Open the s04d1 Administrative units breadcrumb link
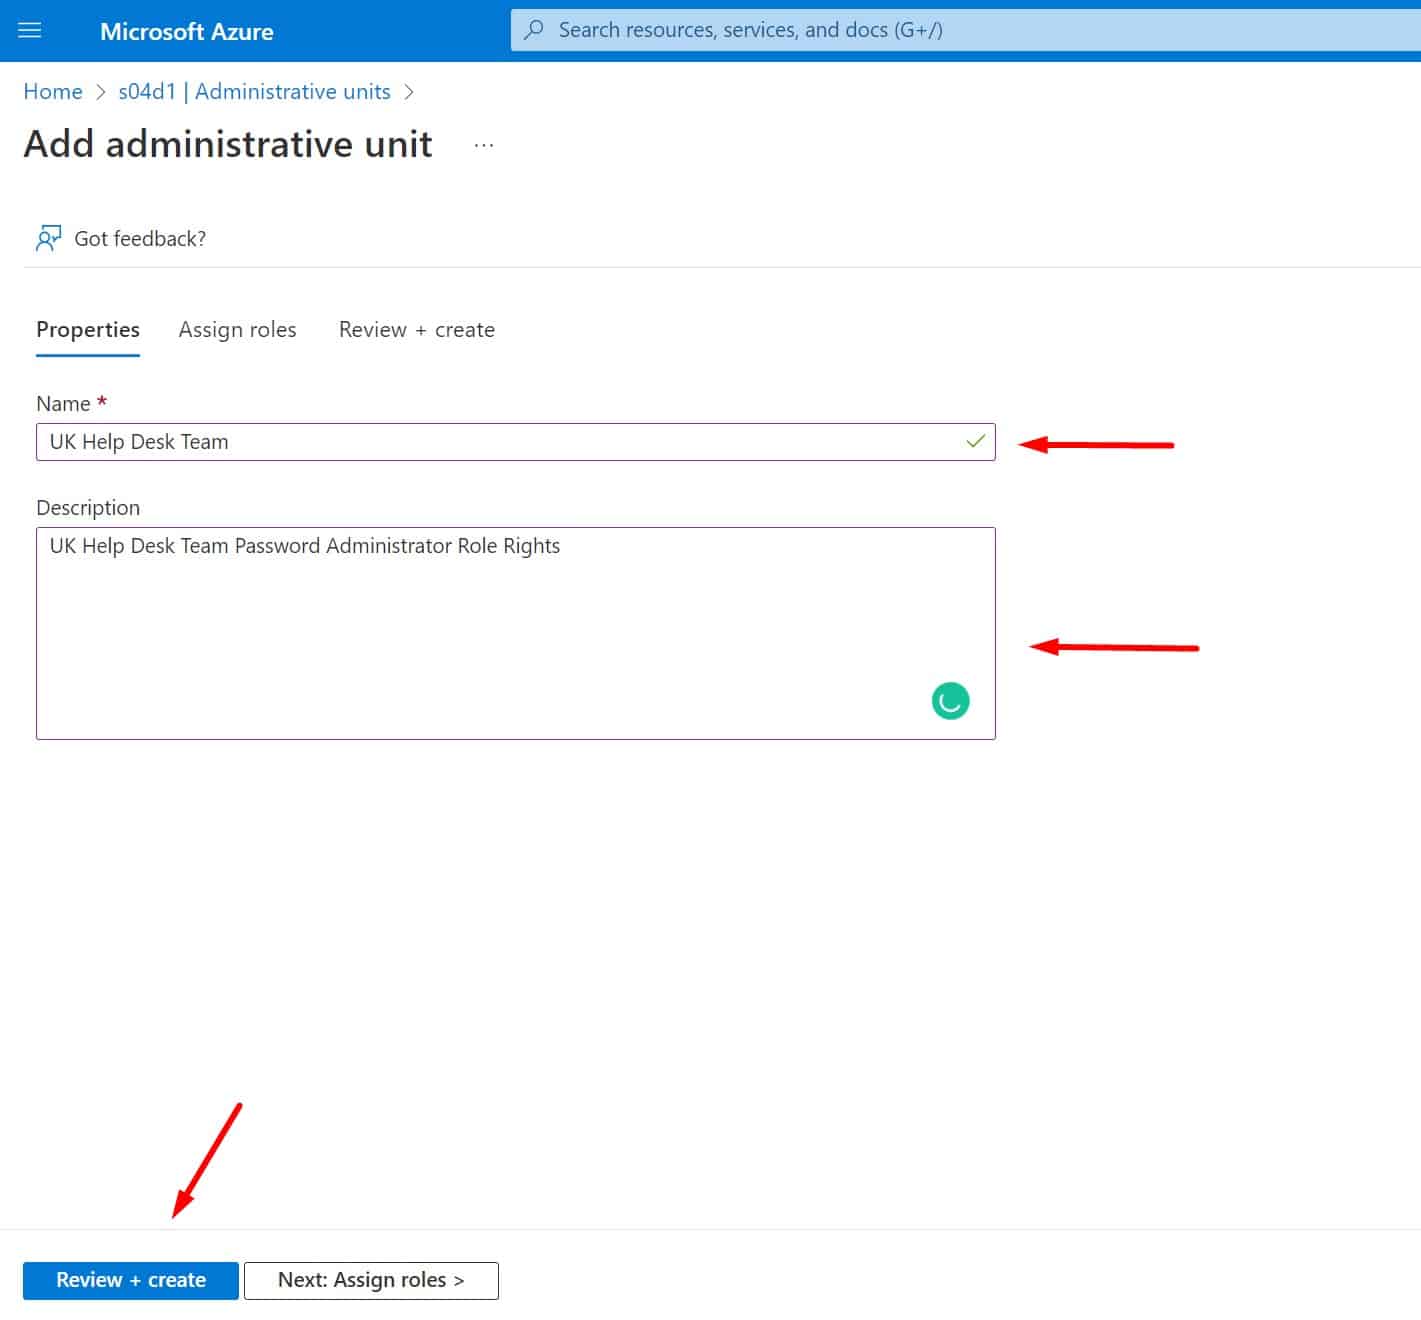 (253, 91)
